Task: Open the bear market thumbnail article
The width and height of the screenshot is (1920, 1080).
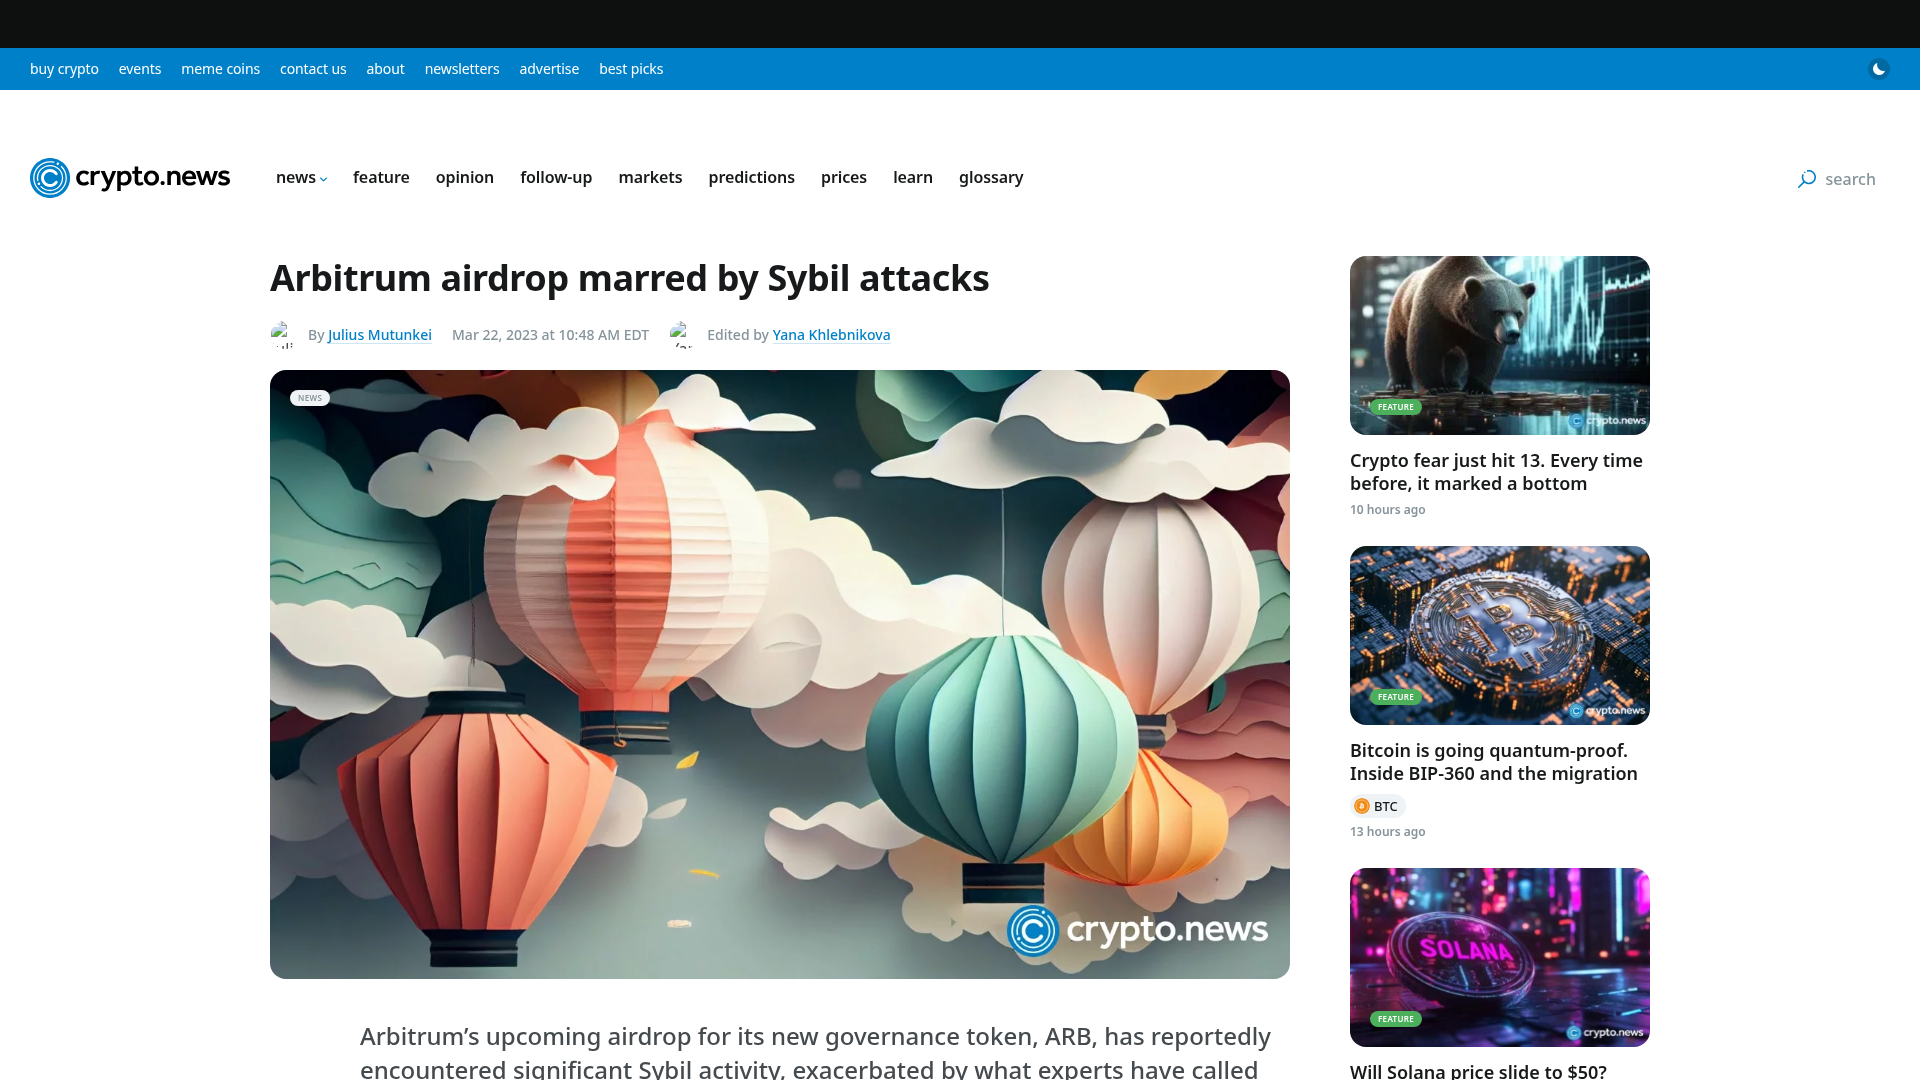Action: point(1500,345)
